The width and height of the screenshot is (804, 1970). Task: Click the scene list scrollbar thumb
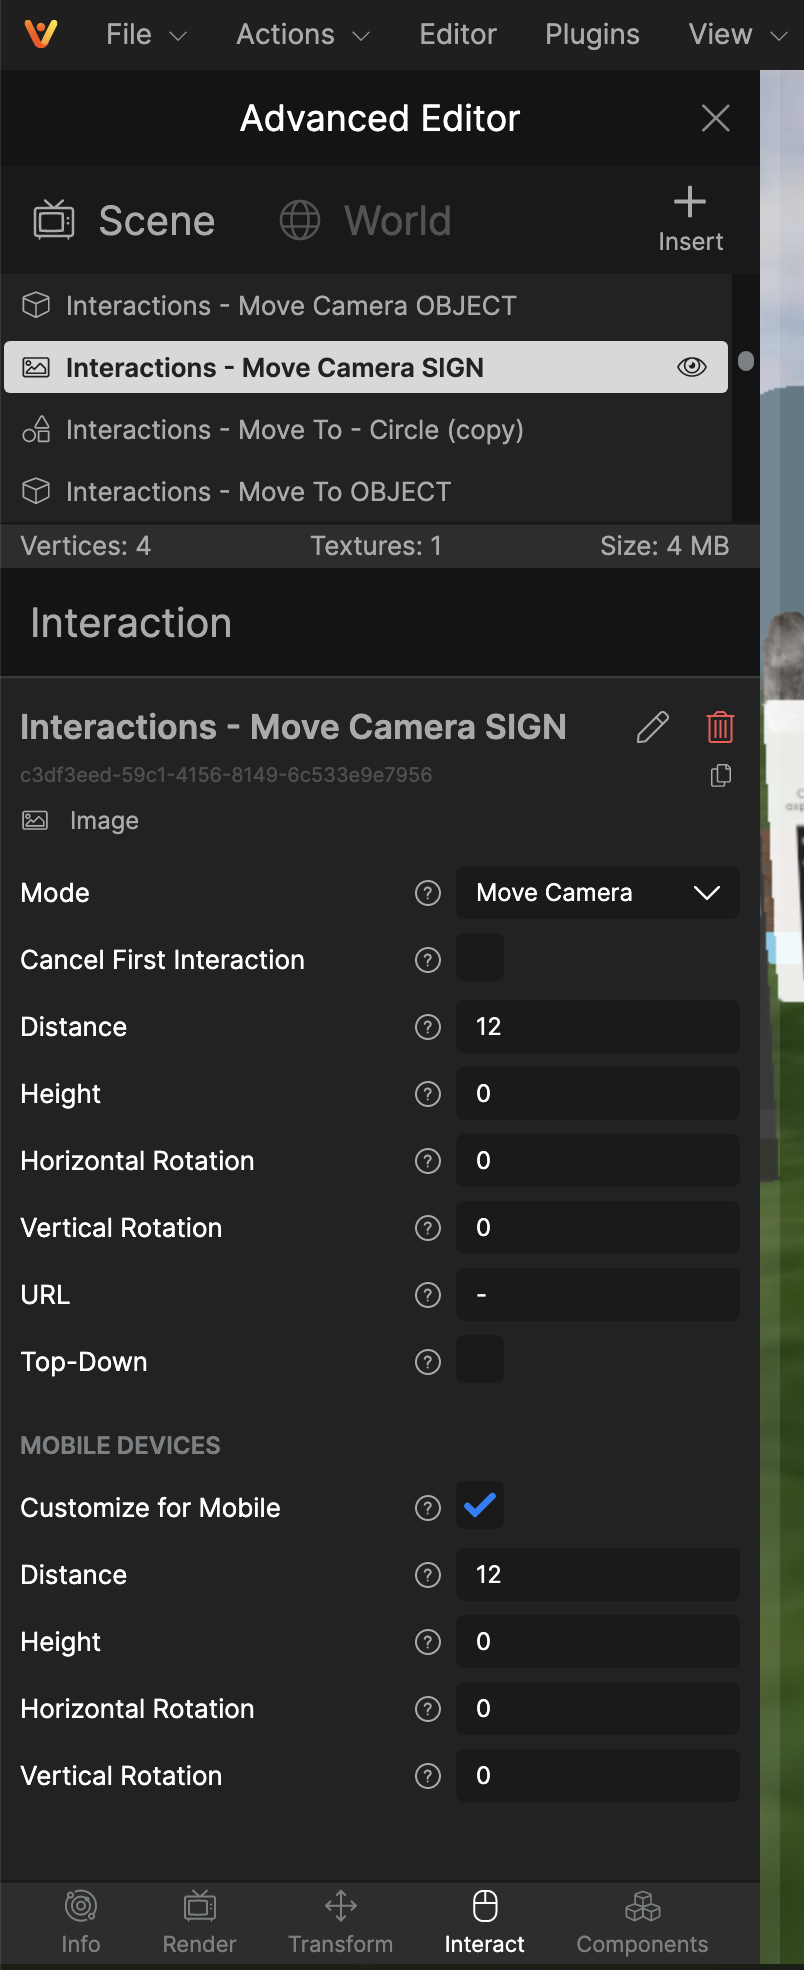coord(746,360)
